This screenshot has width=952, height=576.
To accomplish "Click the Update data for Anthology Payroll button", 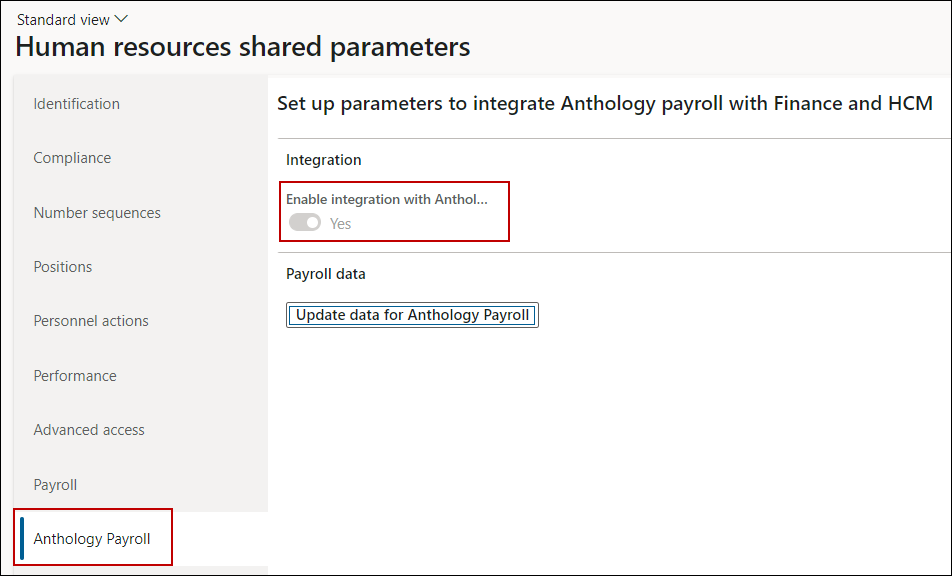I will pyautogui.click(x=412, y=315).
